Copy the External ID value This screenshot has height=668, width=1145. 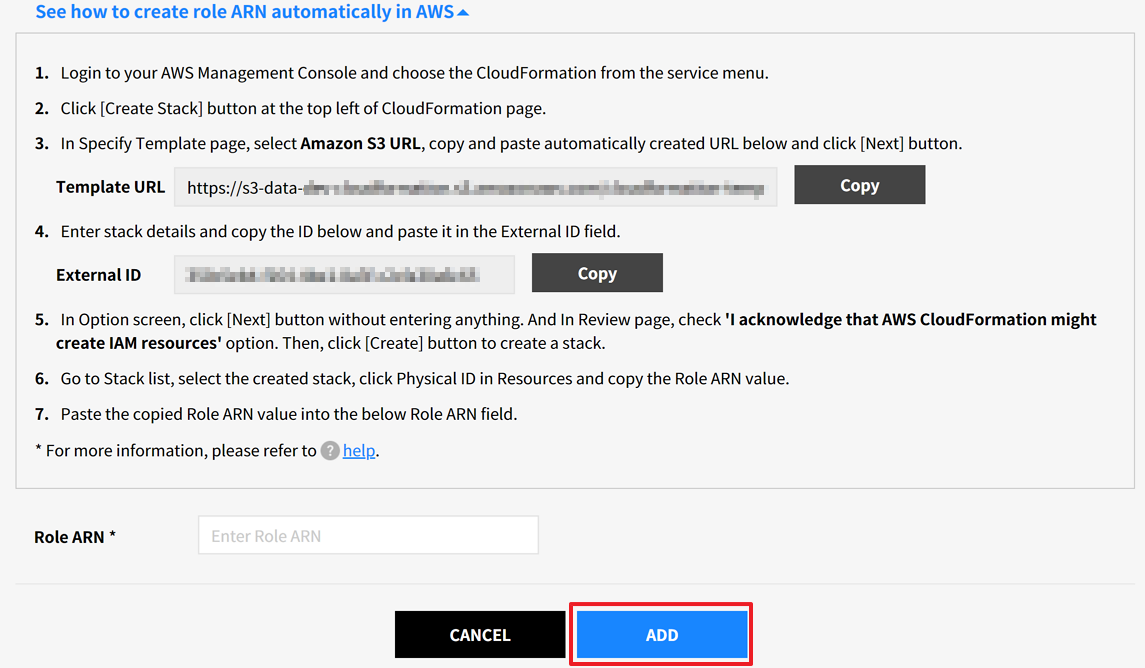[597, 273]
